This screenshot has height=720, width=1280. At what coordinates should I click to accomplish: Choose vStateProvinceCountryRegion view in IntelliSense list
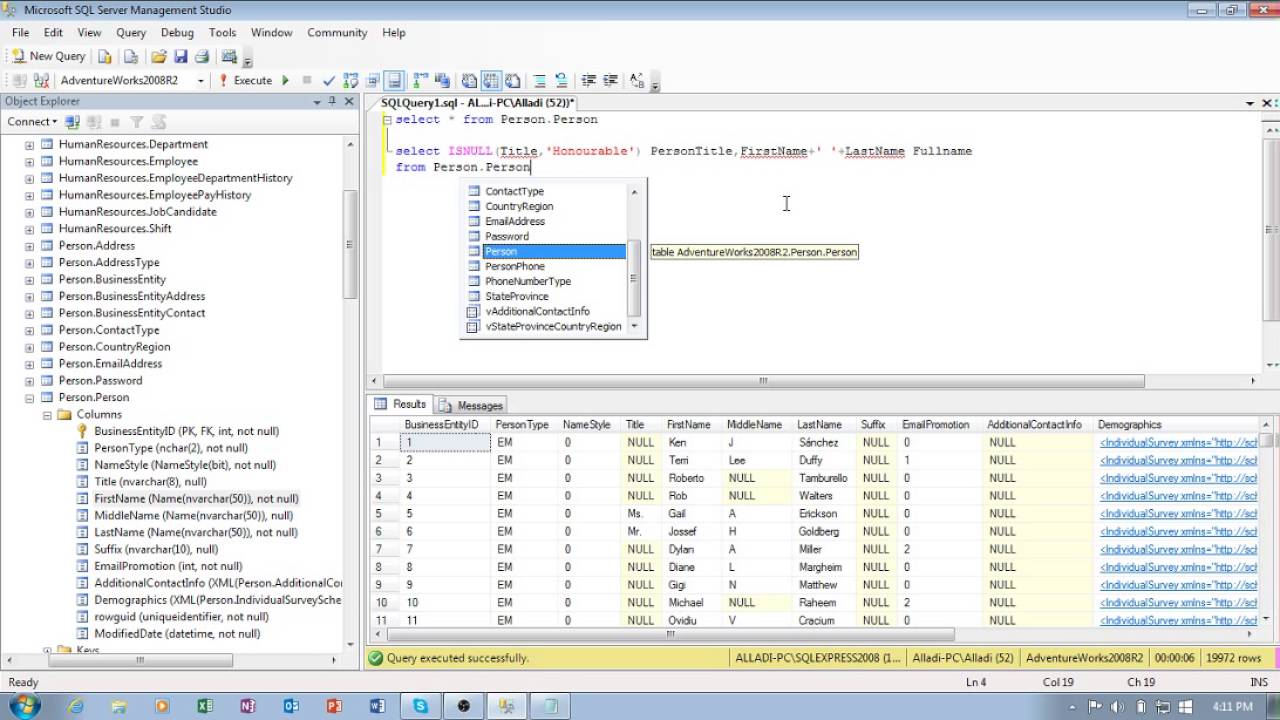point(553,326)
